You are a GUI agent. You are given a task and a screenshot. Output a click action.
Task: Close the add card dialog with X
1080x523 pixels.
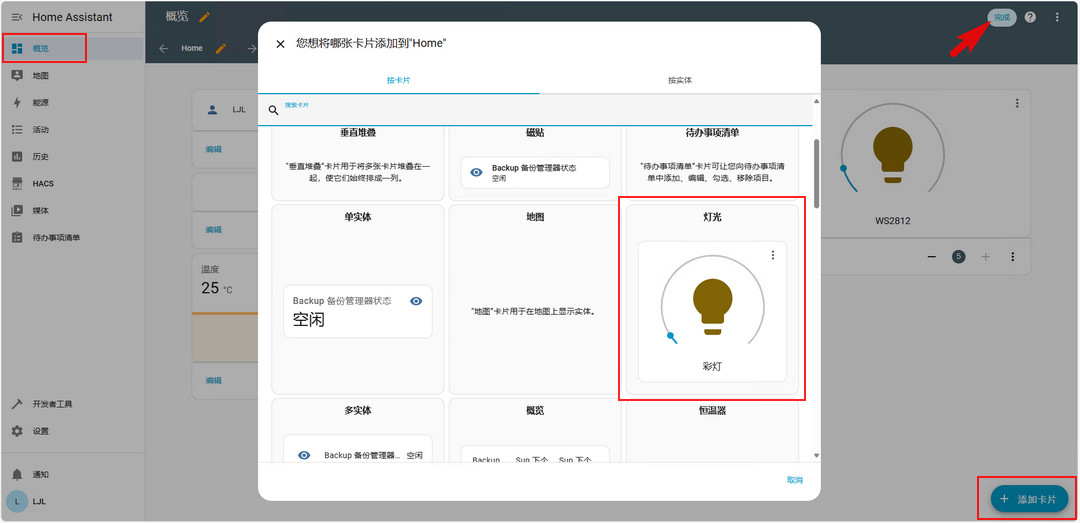[x=280, y=44]
